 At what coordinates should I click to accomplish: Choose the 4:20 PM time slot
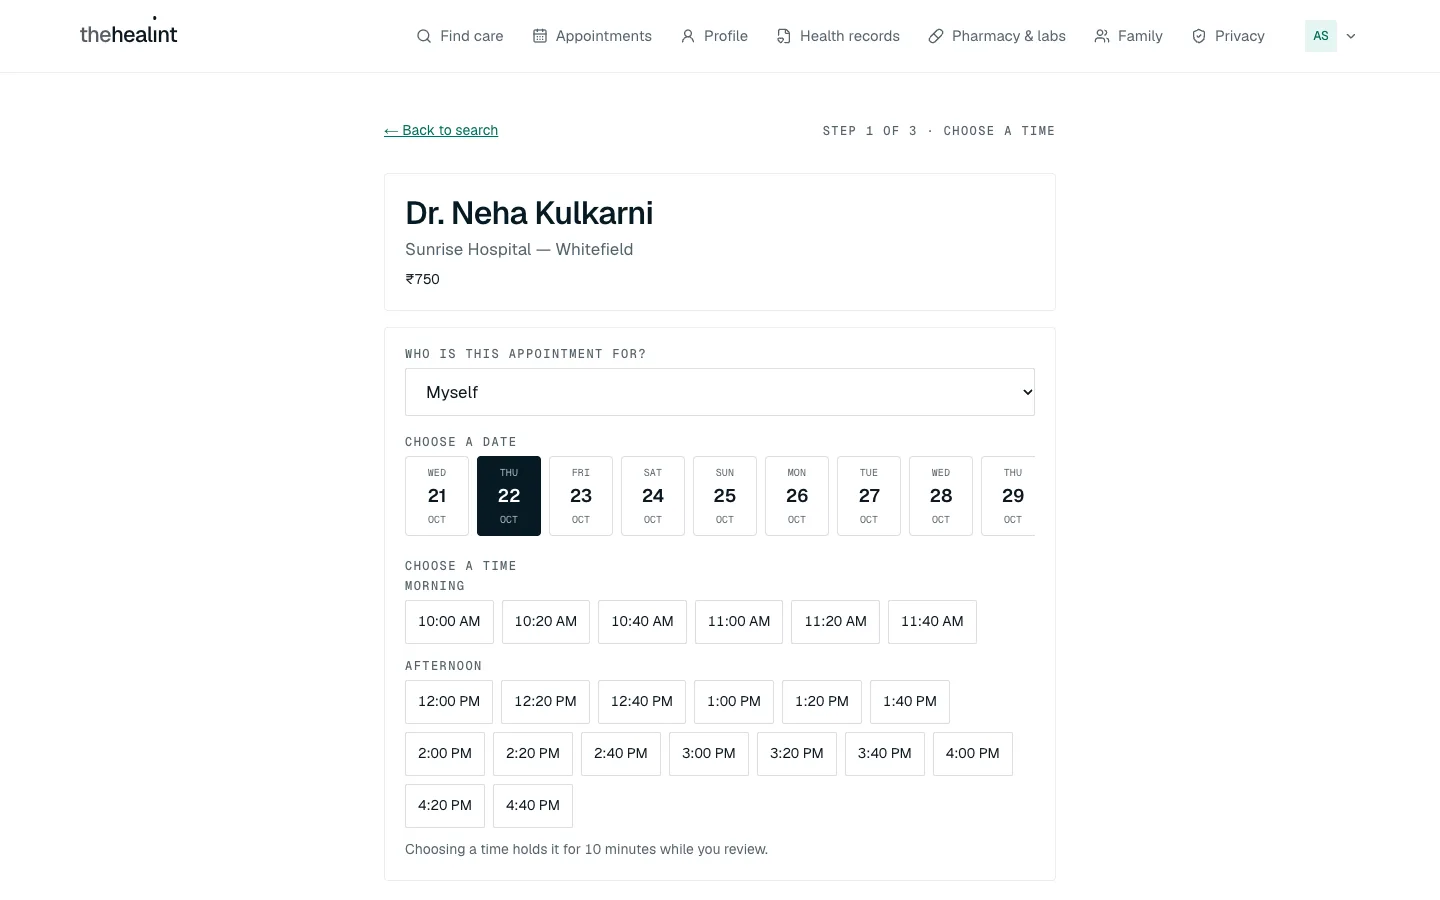445,806
